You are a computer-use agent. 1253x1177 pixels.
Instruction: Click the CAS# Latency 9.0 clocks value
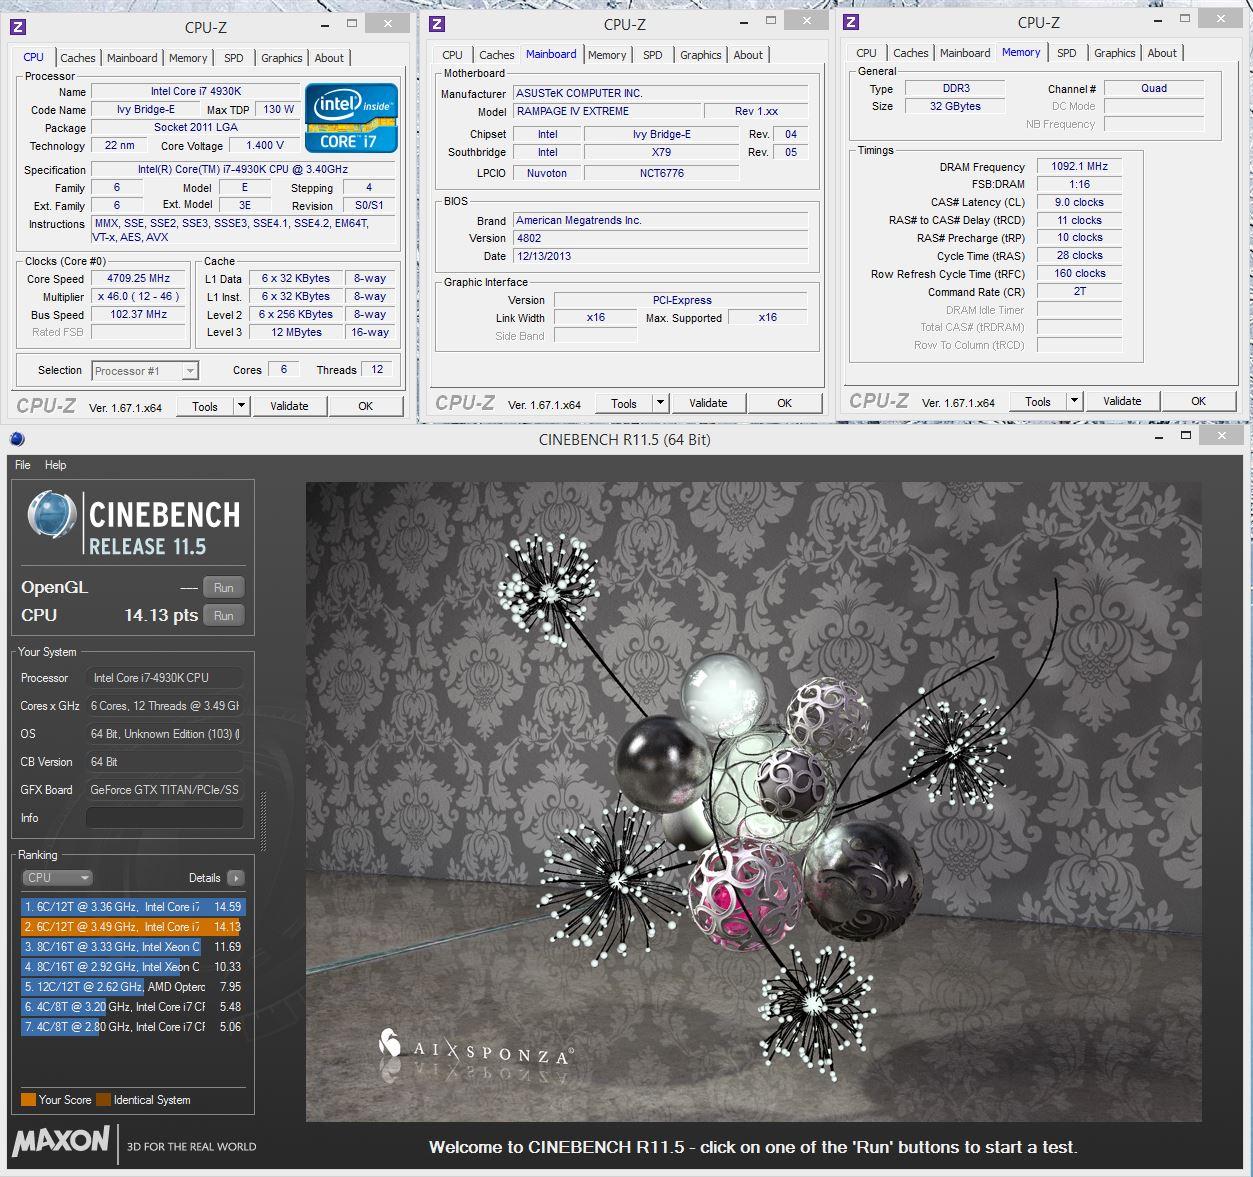1079,202
